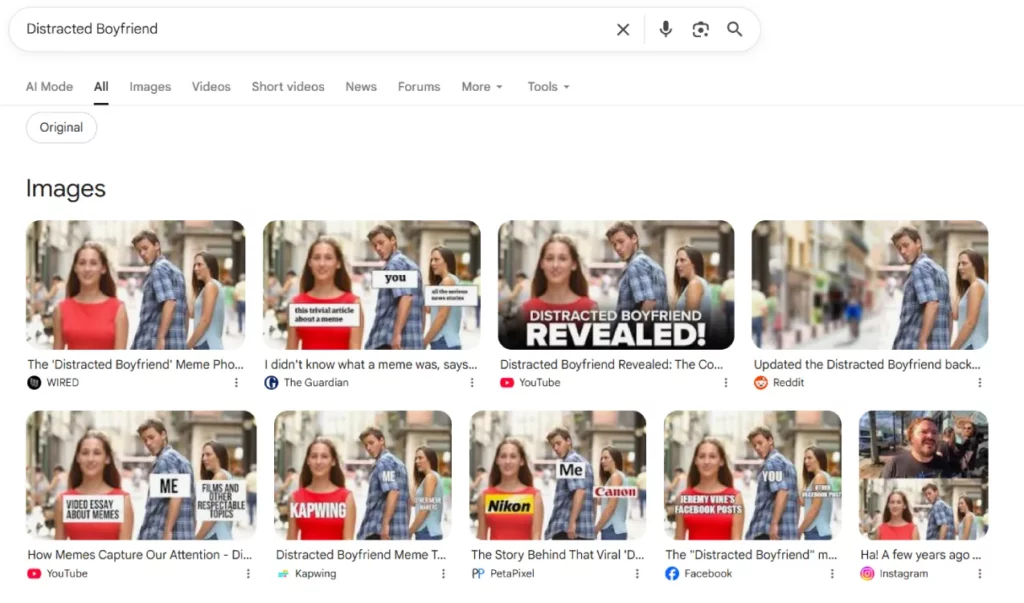Open The Guardian meme thumbnail labeled "you"
The image size is (1024, 603).
pyautogui.click(x=372, y=285)
